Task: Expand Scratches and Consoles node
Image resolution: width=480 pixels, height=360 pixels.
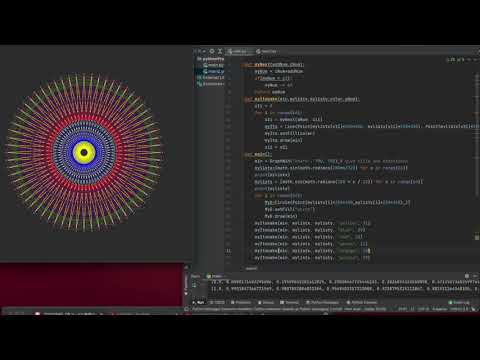Action: coord(211,84)
